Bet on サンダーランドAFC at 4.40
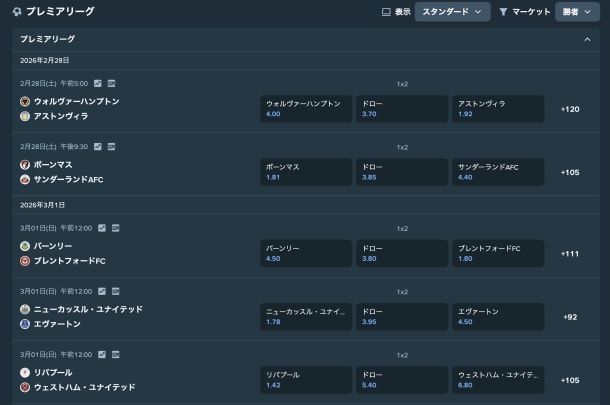The image size is (610, 405). point(498,172)
